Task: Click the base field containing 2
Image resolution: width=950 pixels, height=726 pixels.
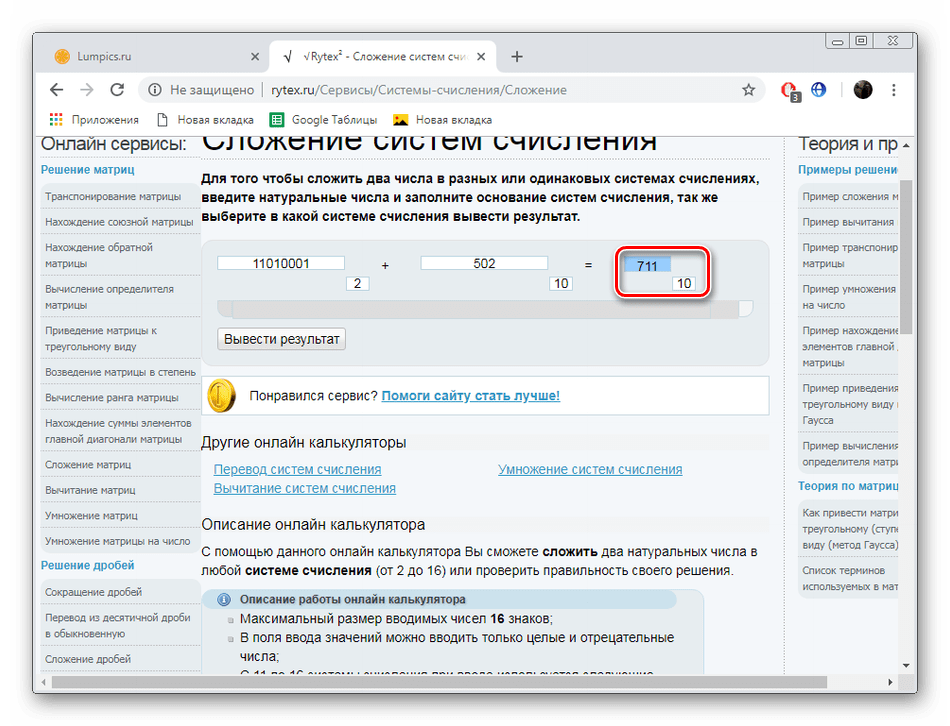Action: 357,283
